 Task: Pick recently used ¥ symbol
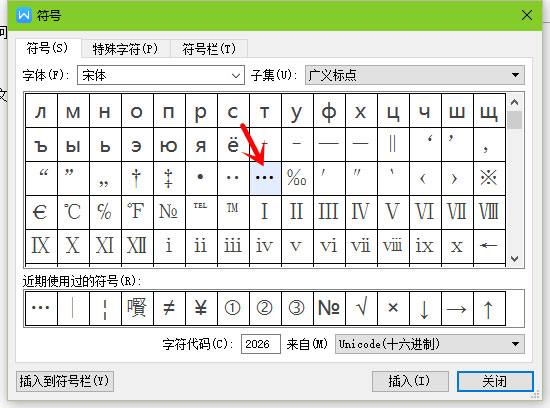(x=201, y=308)
